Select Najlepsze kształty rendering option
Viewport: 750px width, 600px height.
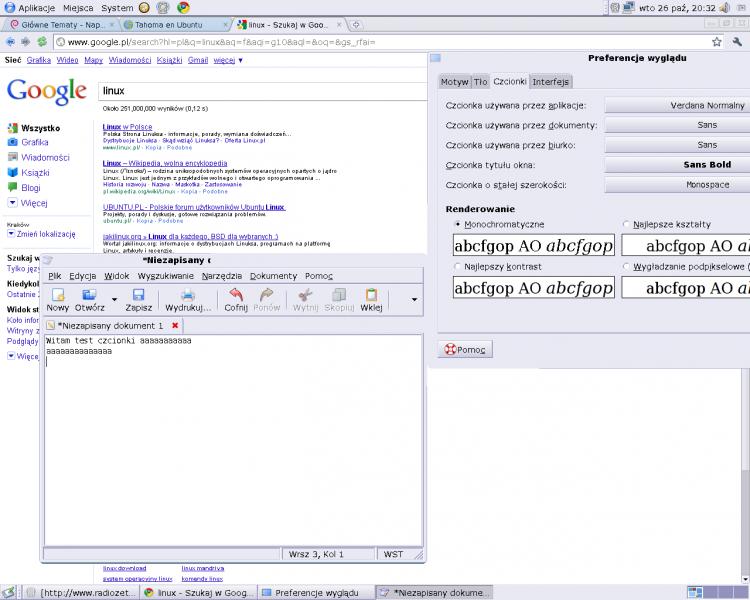click(627, 225)
